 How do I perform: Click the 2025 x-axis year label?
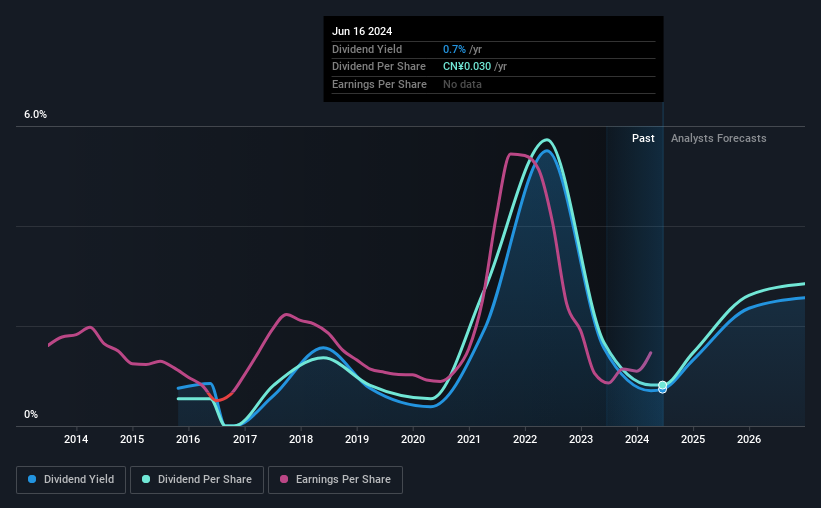click(x=693, y=439)
